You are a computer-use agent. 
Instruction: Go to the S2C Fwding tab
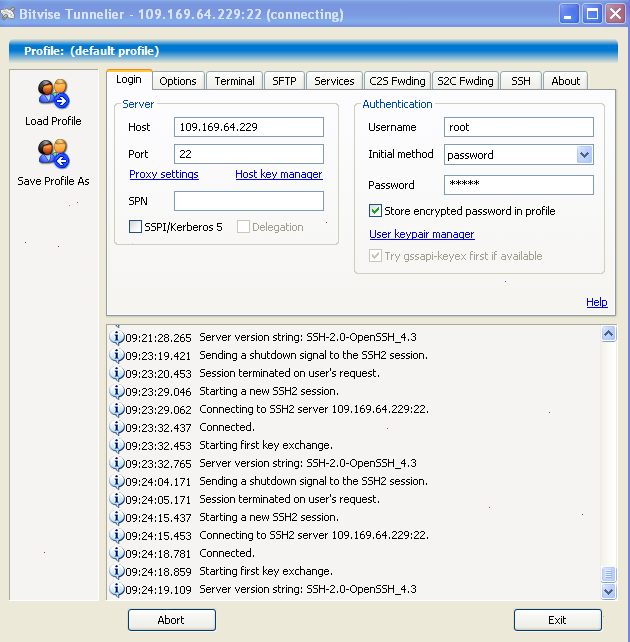465,81
